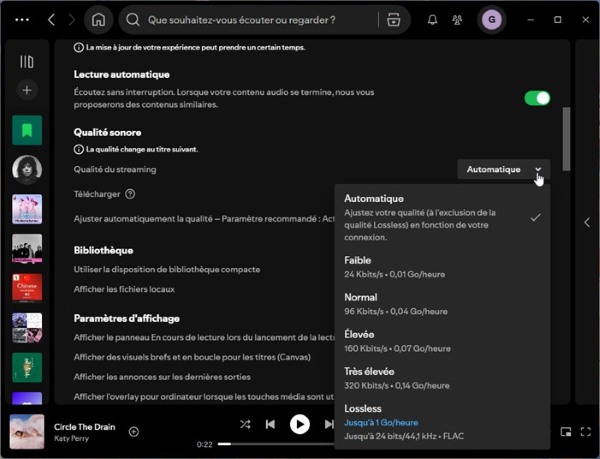Add Circle The Drain to liked songs
Image resolution: width=600 pixels, height=459 pixels.
(x=134, y=432)
